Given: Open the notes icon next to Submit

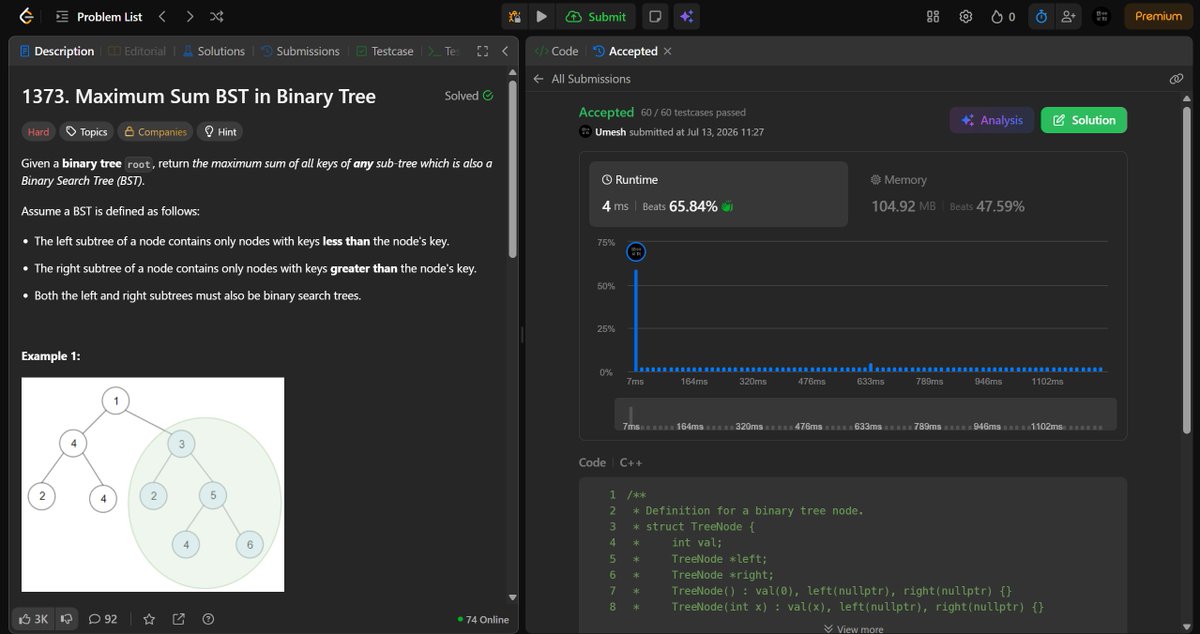Looking at the screenshot, I should 654,17.
